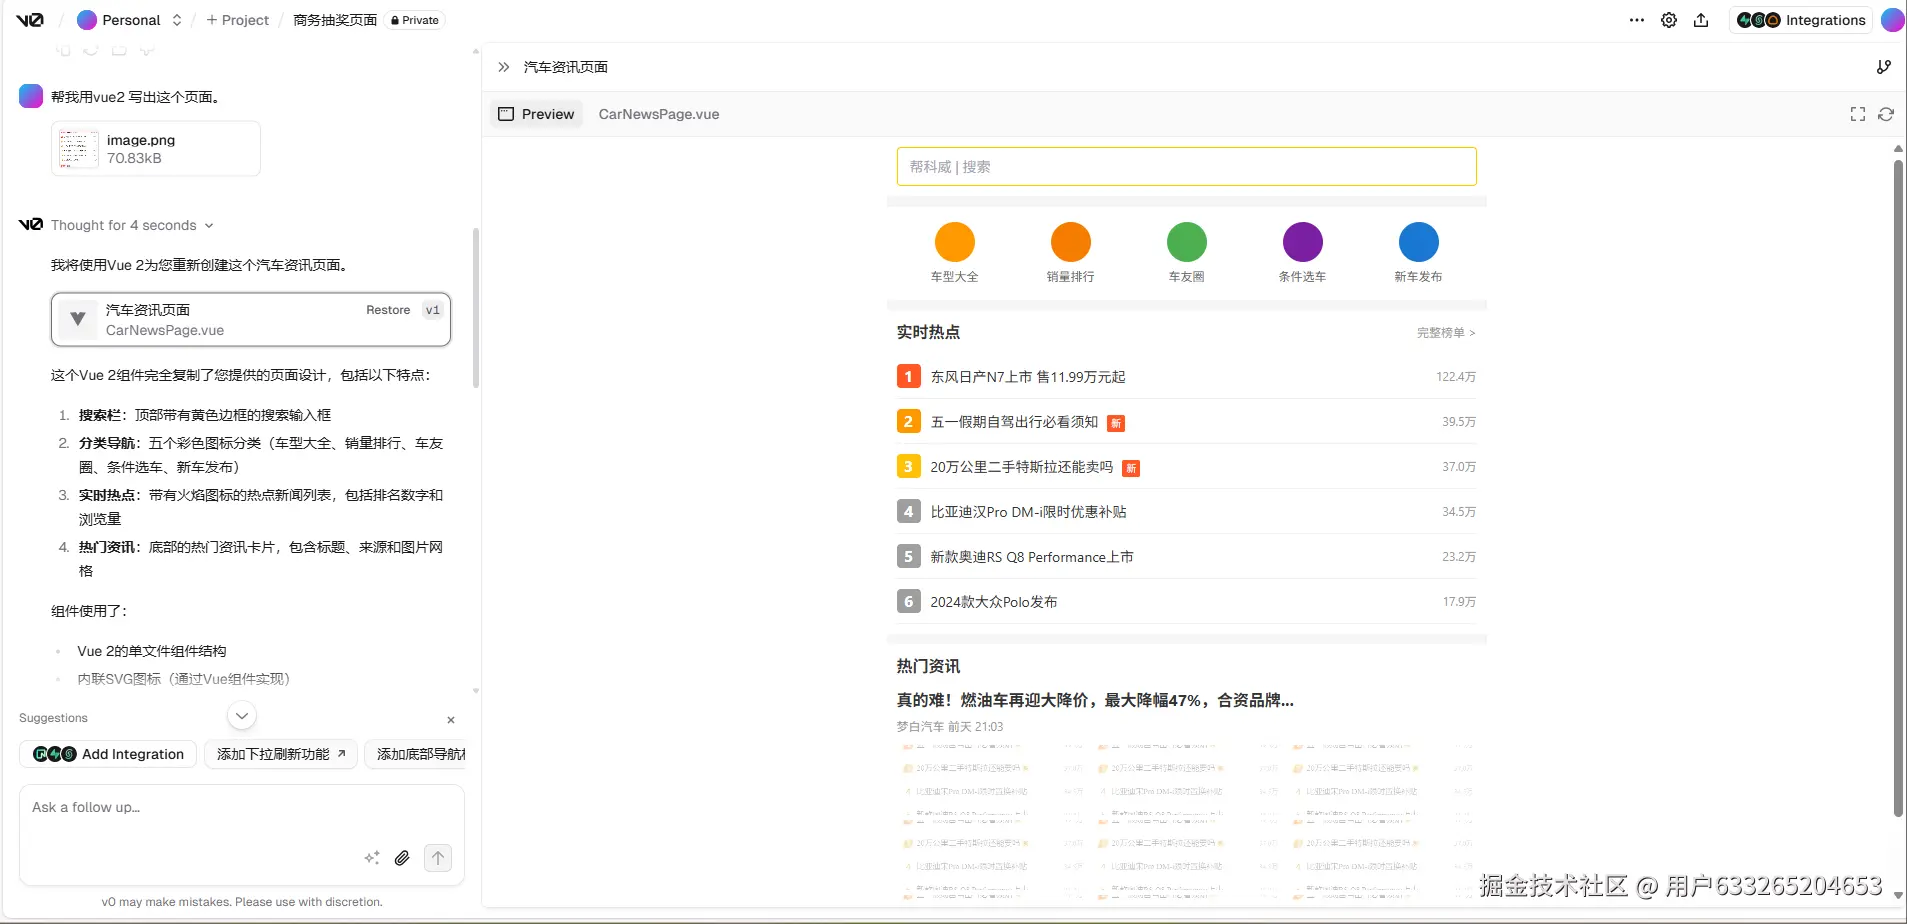
Task: Click the fork/branch icon above the preview
Action: pyautogui.click(x=1884, y=67)
